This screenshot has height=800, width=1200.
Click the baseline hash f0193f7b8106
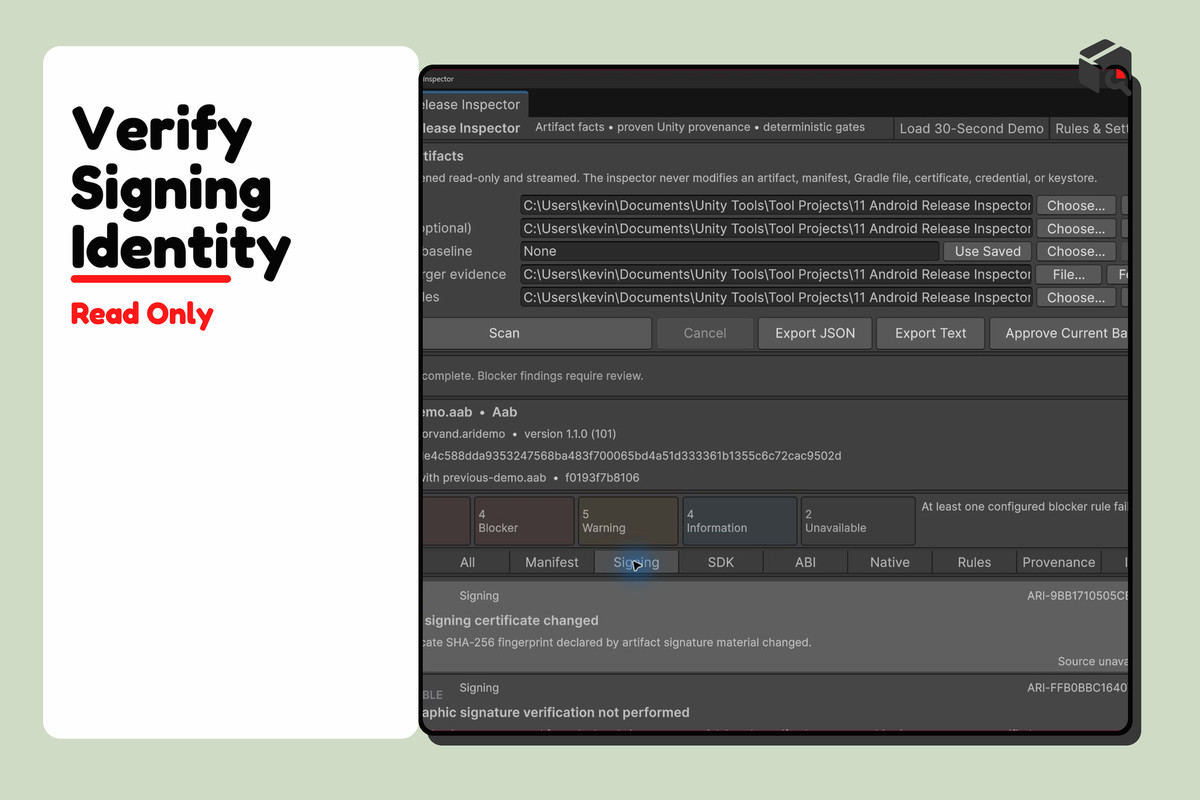602,478
